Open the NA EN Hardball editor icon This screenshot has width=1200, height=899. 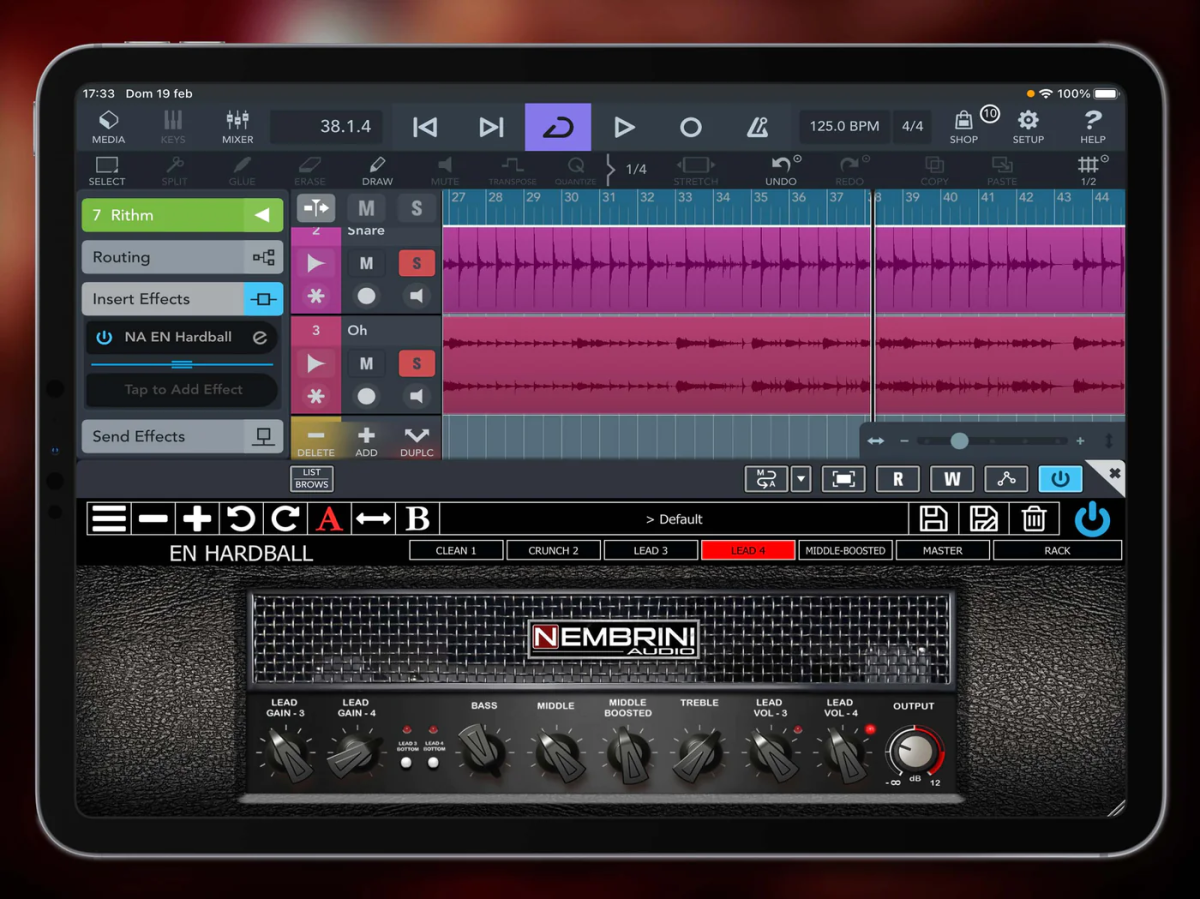coord(260,337)
